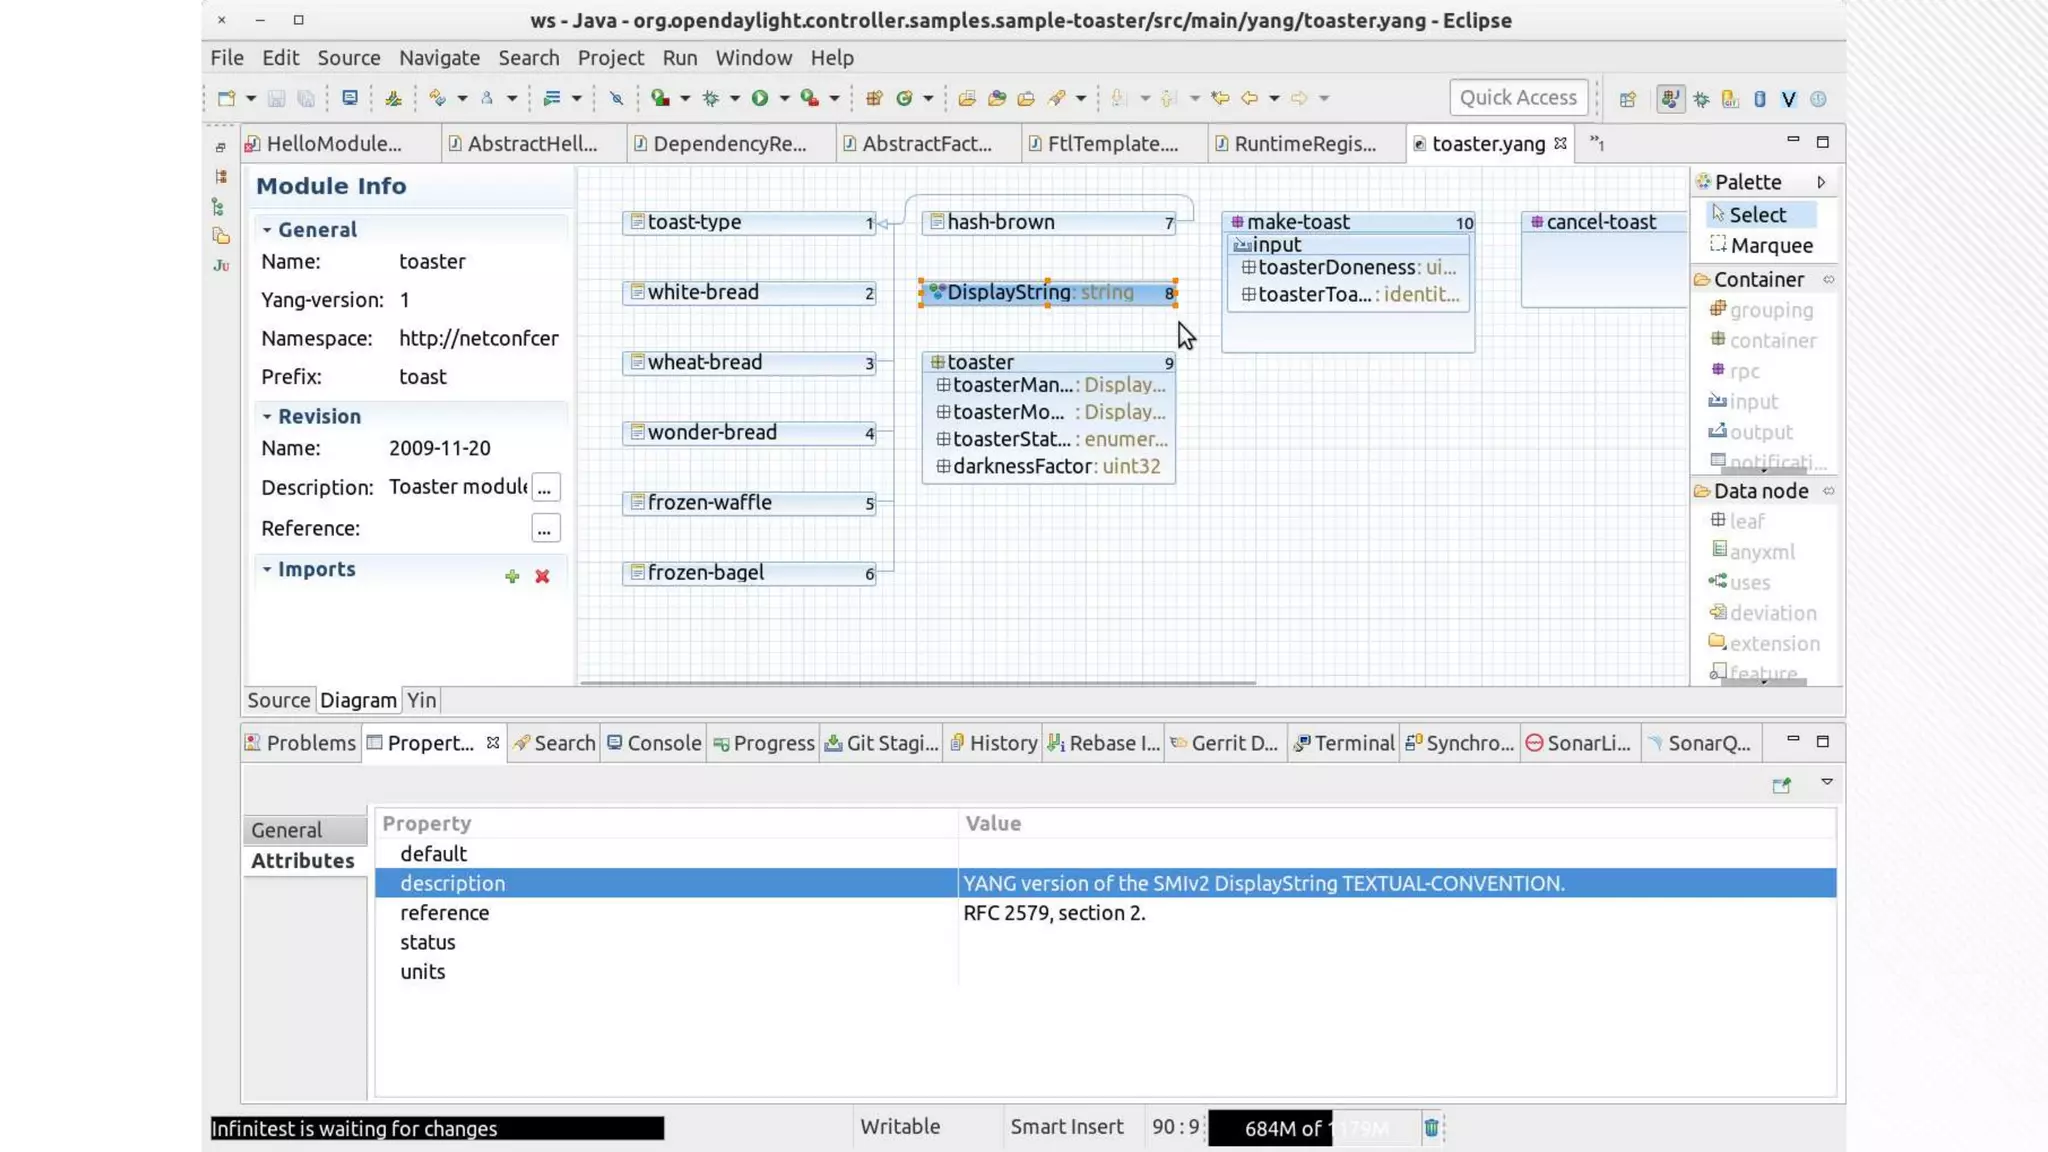
Task: Open the Description ellipsis button
Action: [x=544, y=488]
